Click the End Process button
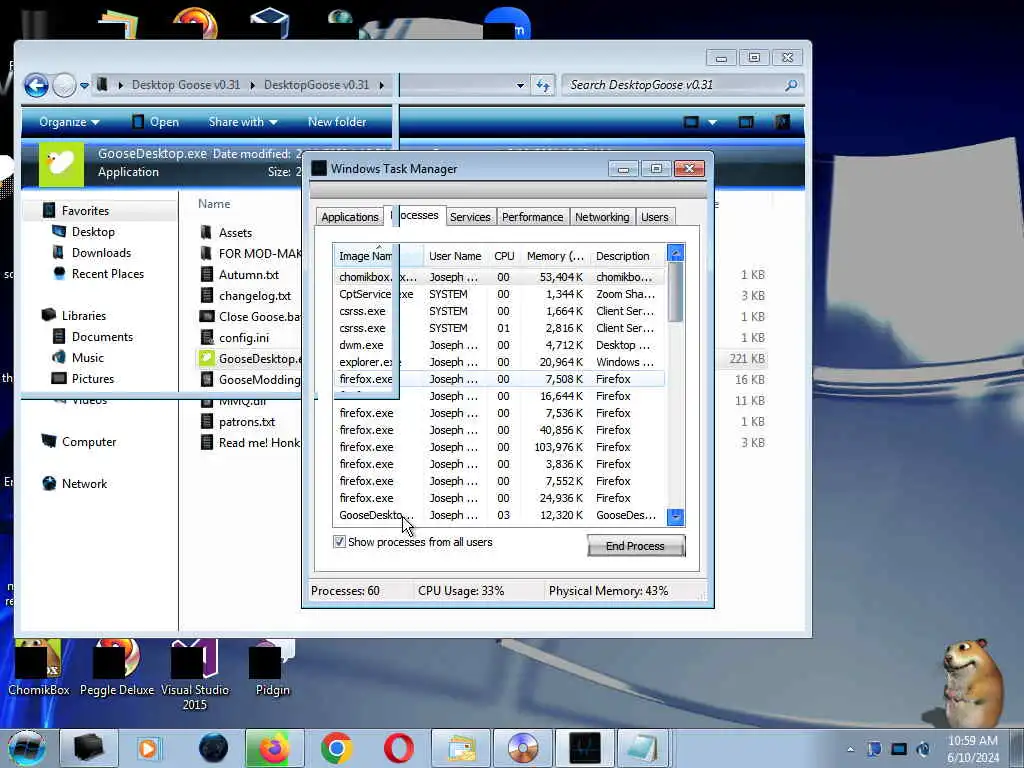 click(x=636, y=546)
